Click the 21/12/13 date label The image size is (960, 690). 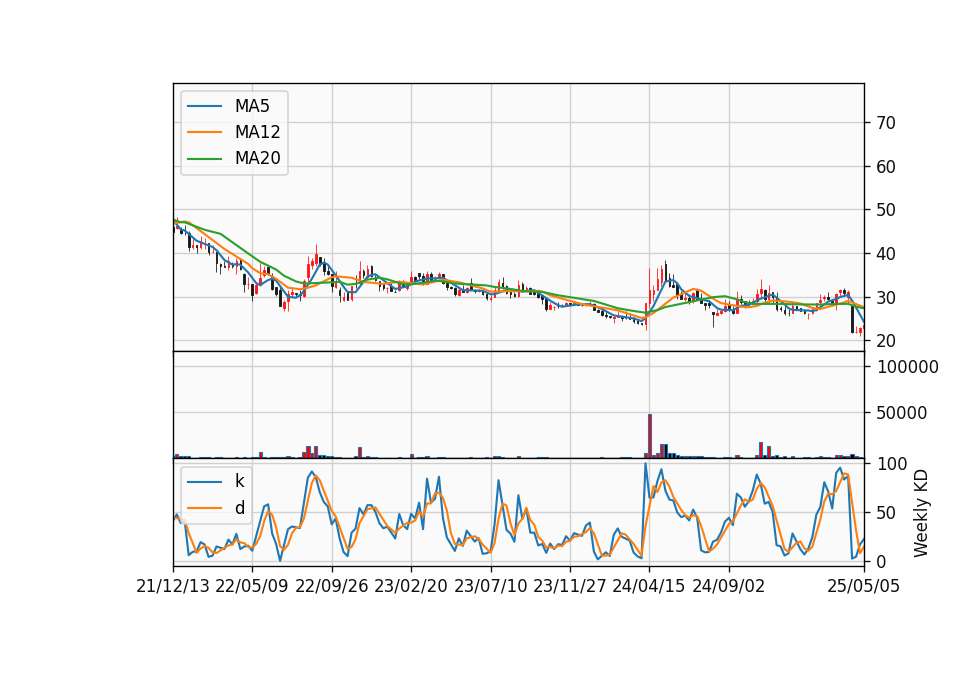[173, 587]
